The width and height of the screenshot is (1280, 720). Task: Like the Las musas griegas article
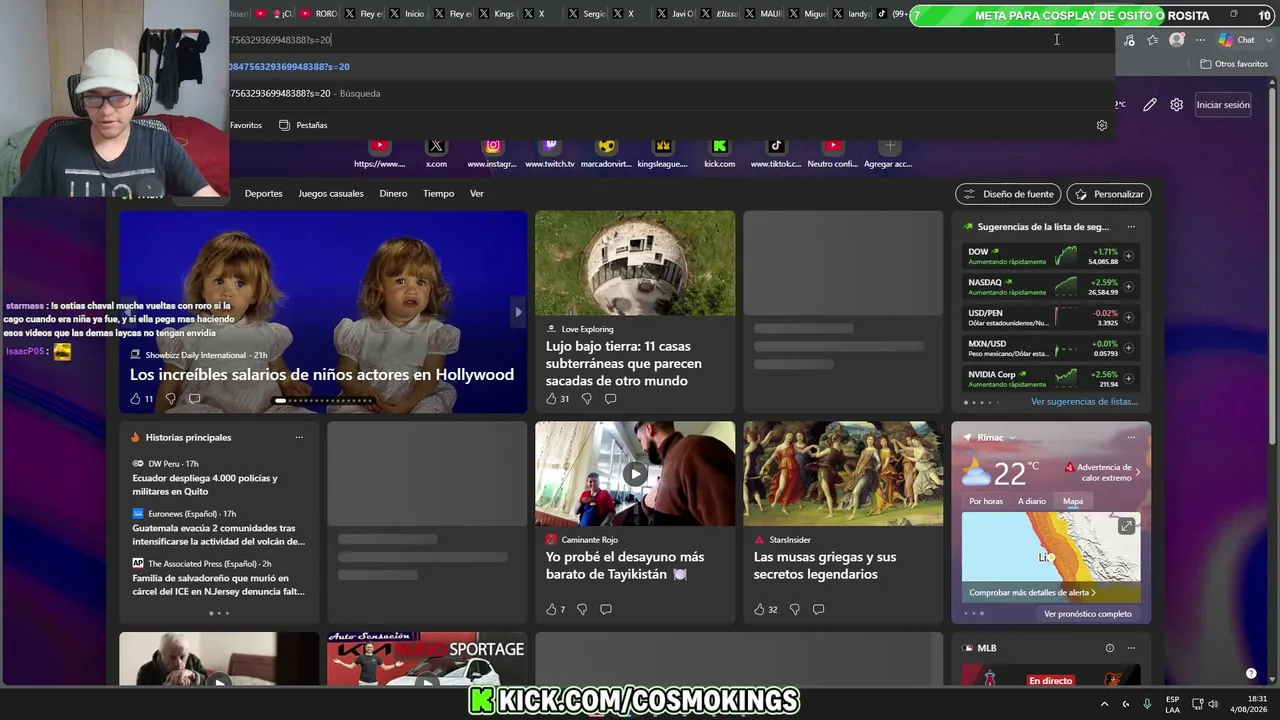[759, 609]
